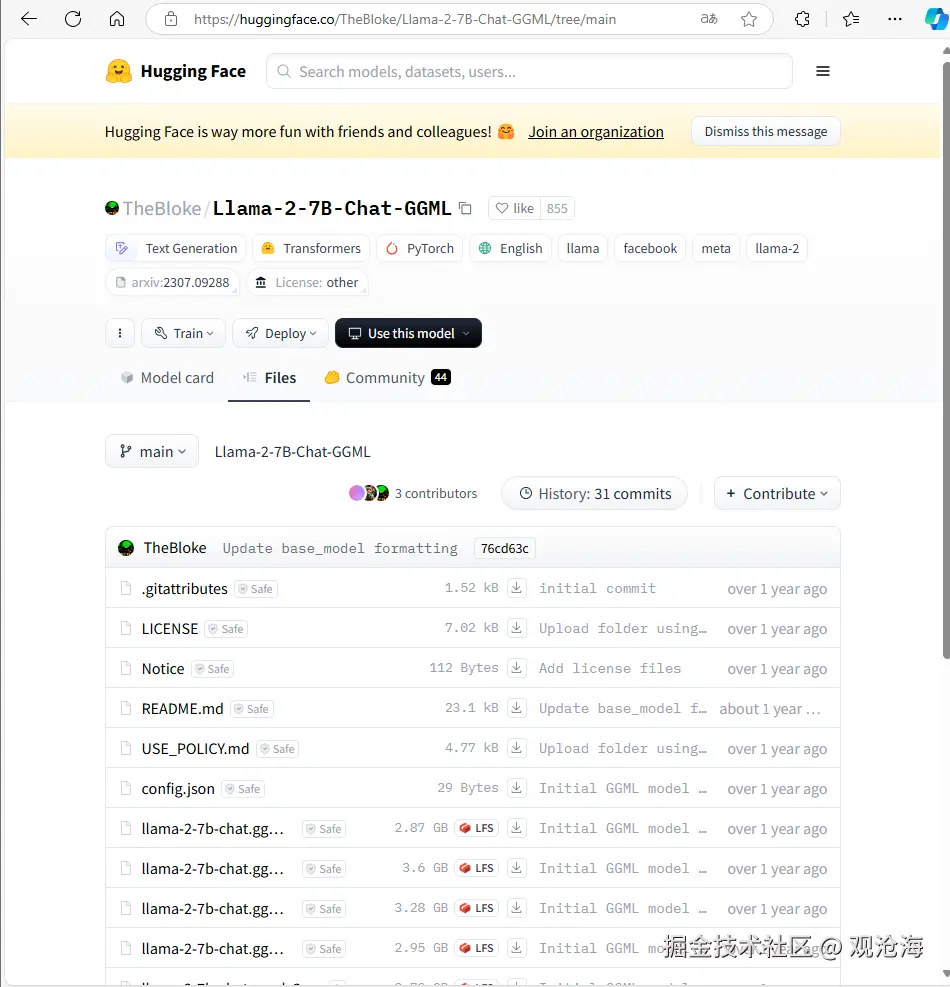
Task: Download the config.json file
Action: point(516,788)
